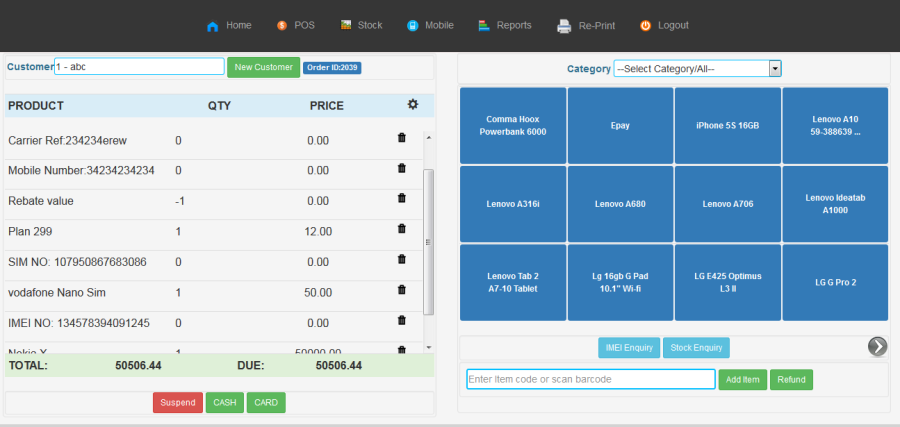Suspend the current order

[x=178, y=403]
